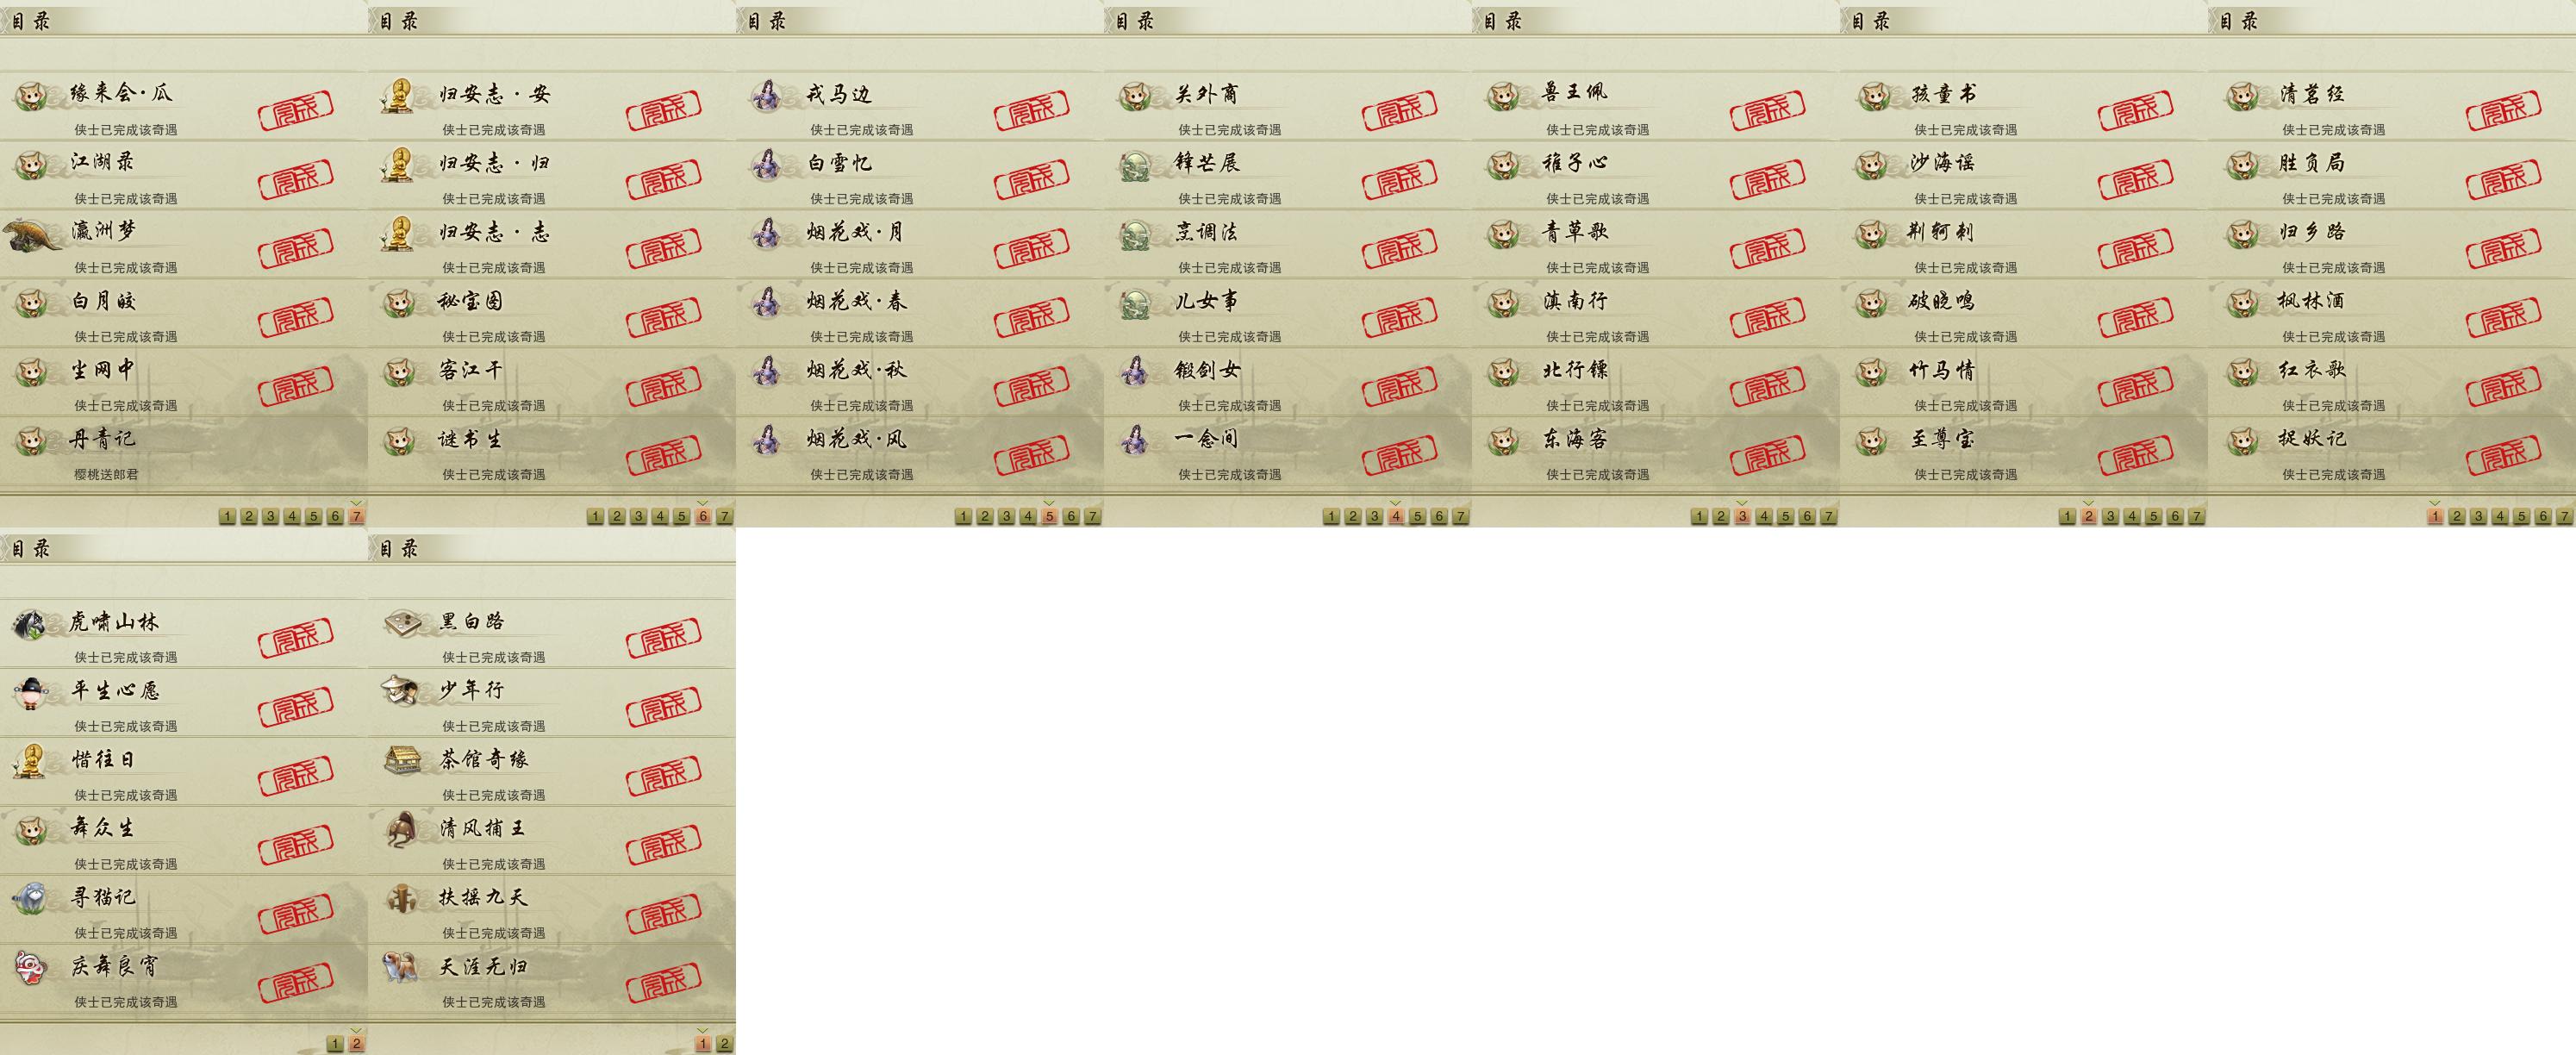Viewport: 2576px width, 1055px height.
Task: Click the ink horse icon beside 虎啸山林
Action: pos(30,624)
